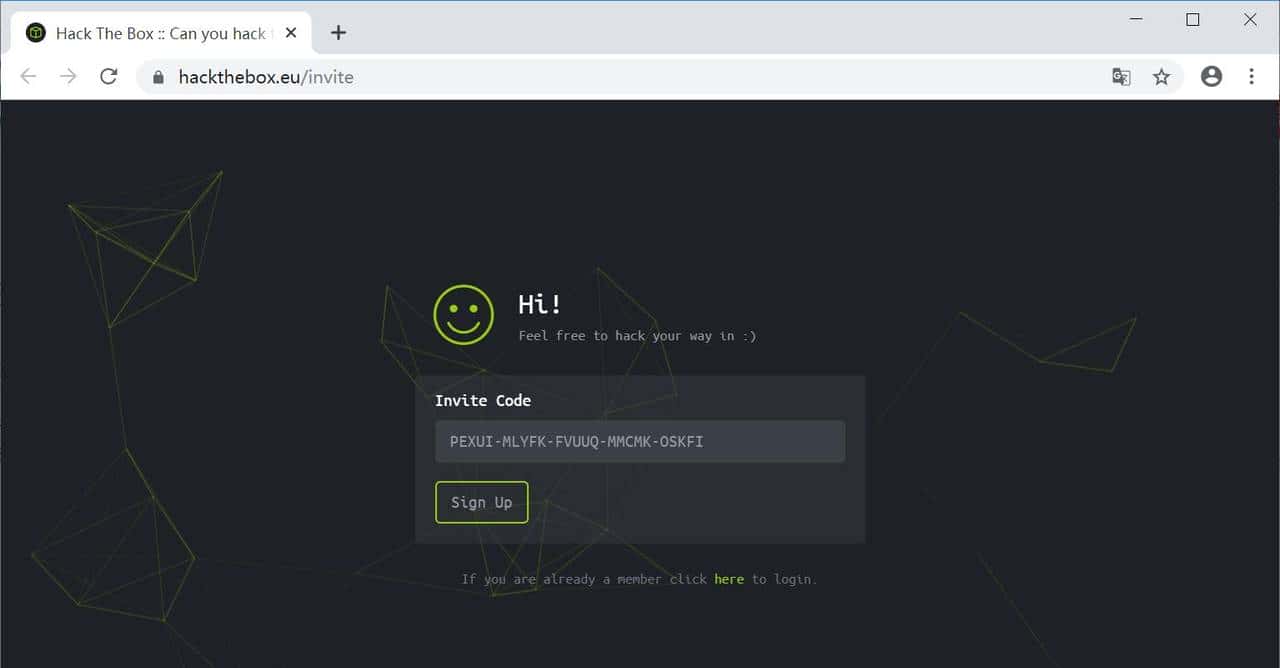Open the Chrome three-dot menu
The width and height of the screenshot is (1280, 668).
(x=1251, y=76)
